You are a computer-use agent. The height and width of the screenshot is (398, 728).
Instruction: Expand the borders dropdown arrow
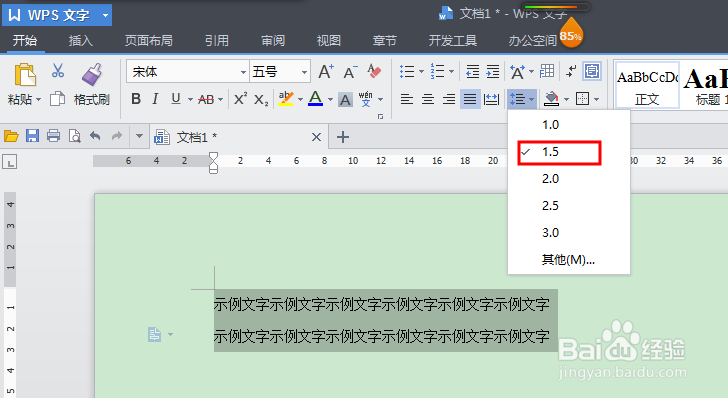[597, 99]
